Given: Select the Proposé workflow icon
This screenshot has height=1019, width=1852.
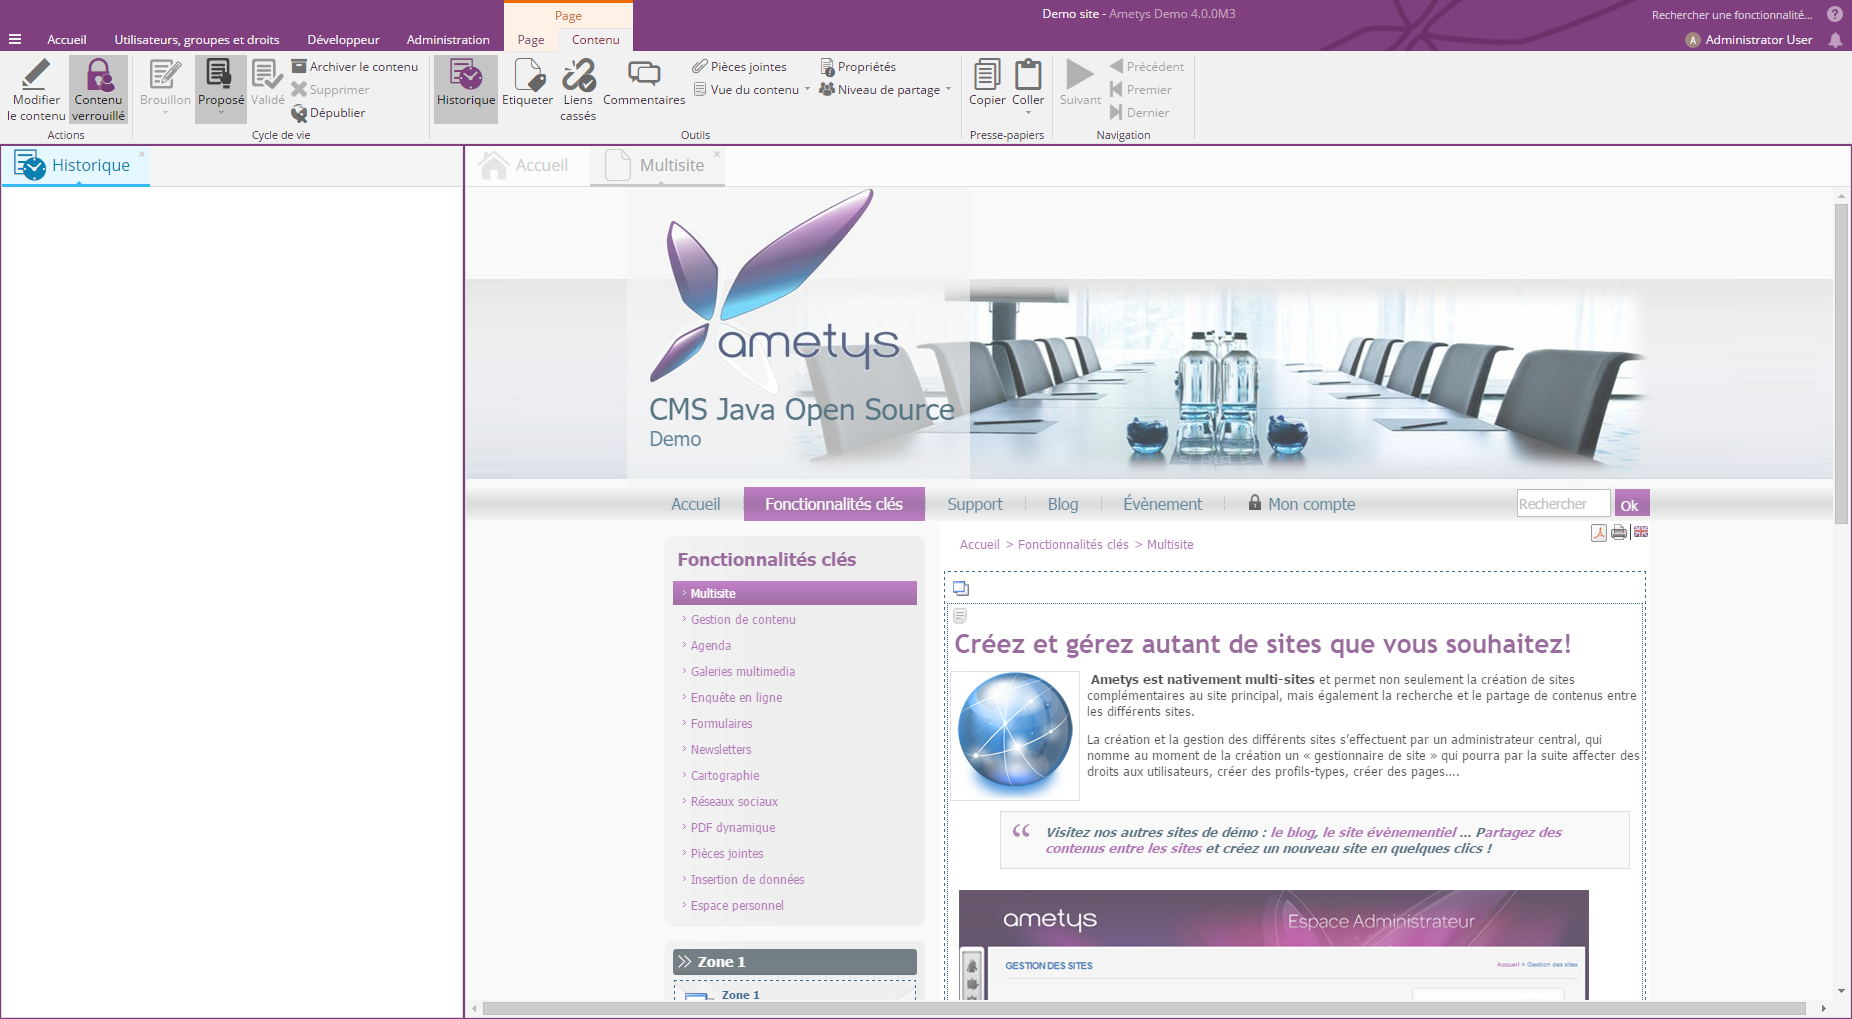Looking at the screenshot, I should (220, 75).
